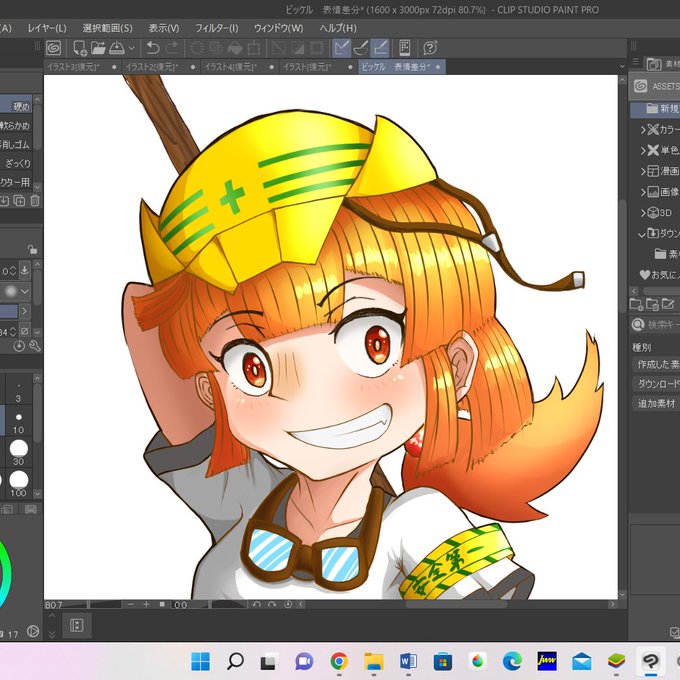Click the Invert selection toolbar icon
Viewport: 680px width, 680px height.
[298, 48]
